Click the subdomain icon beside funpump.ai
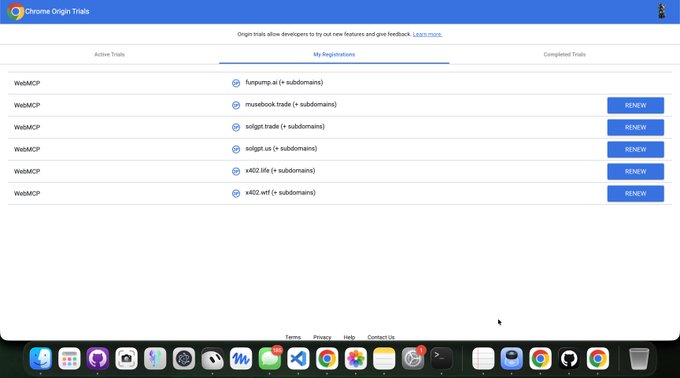 click(236, 83)
